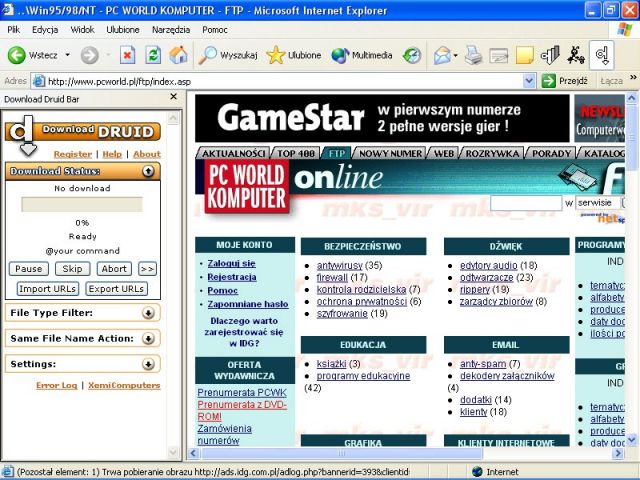This screenshot has width=640, height=480.
Task: Click the Skip button
Action: tap(72, 269)
